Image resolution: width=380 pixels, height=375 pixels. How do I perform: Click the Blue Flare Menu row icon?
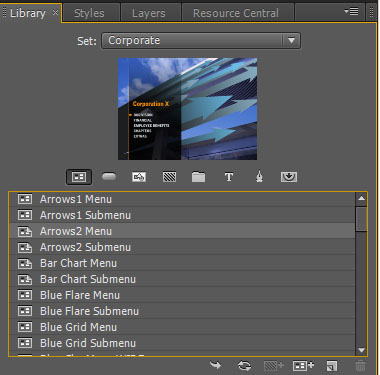pos(25,295)
